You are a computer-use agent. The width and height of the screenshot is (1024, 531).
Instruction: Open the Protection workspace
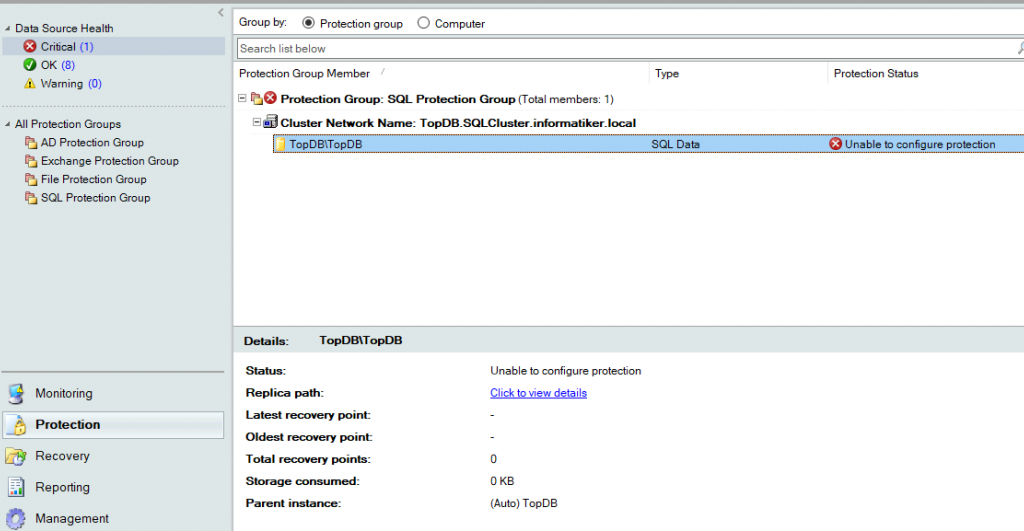pos(114,425)
